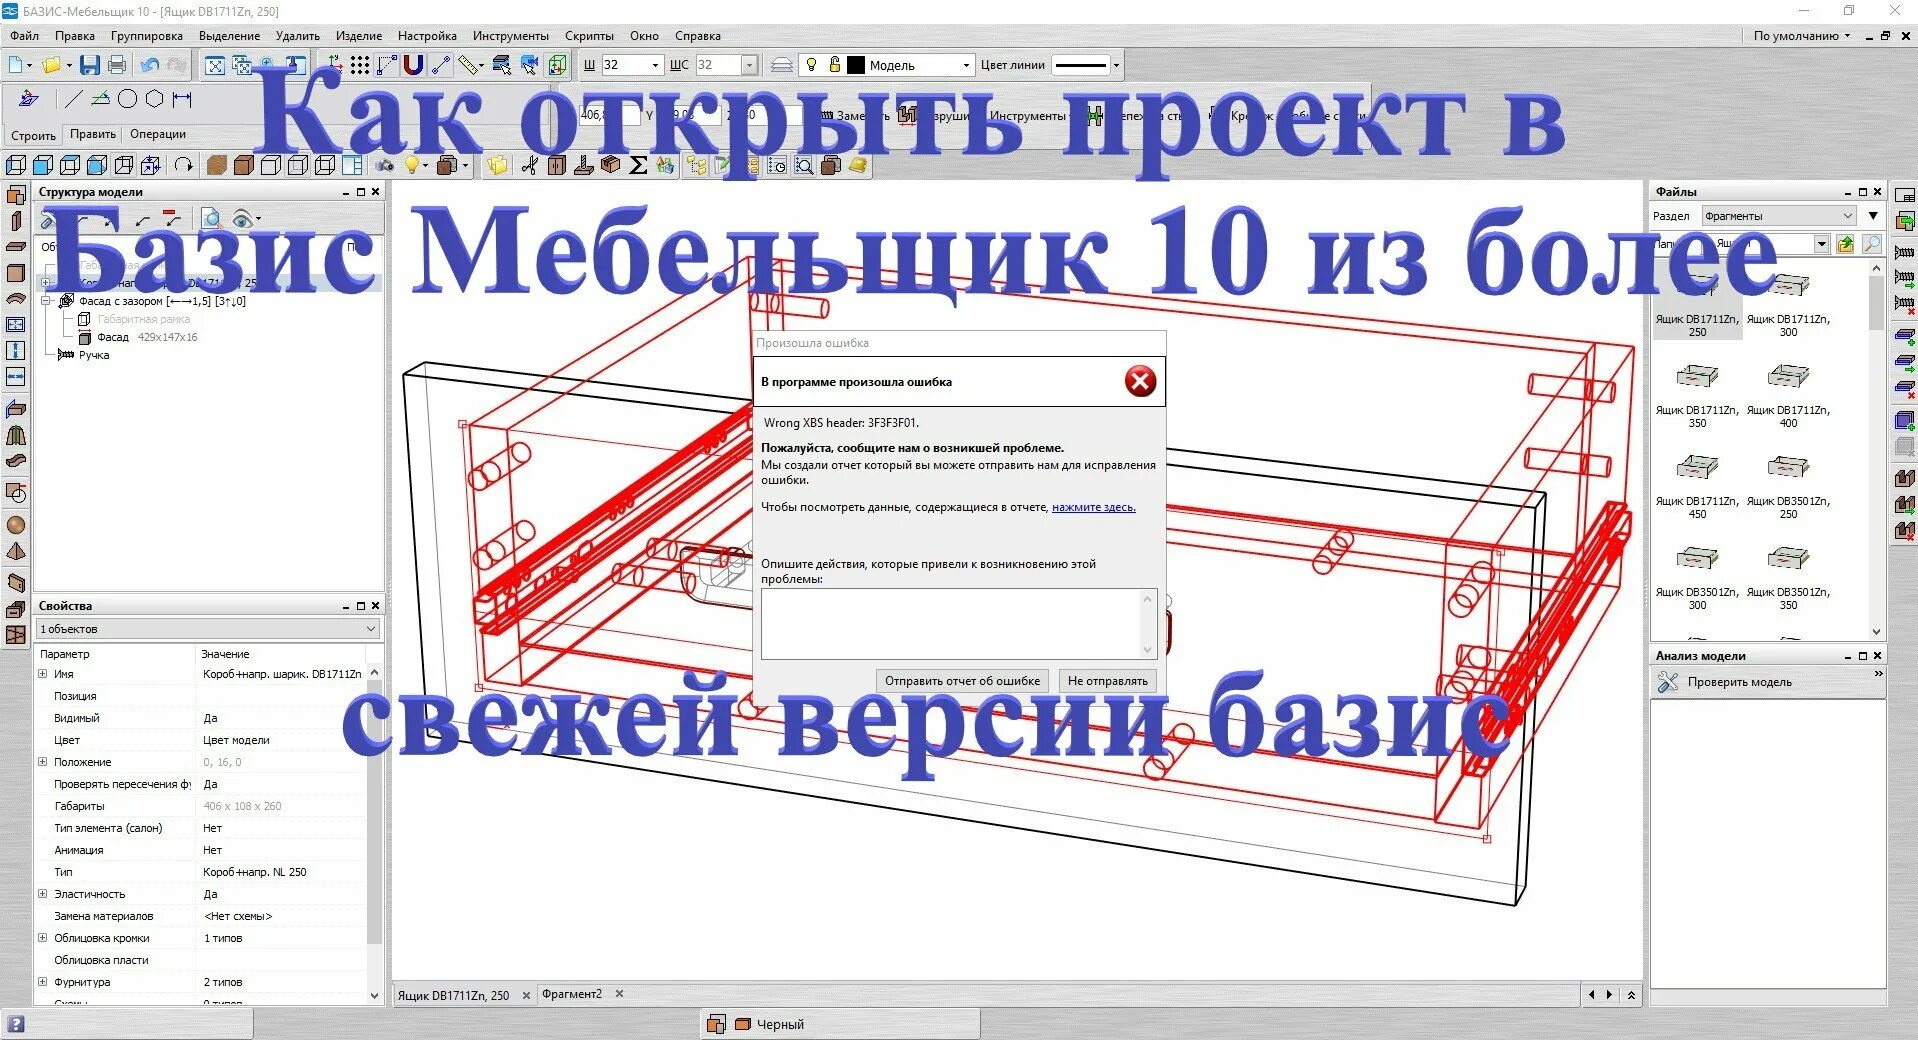The image size is (1918, 1040).
Task: Select the ruler measure tool
Action: 469,65
